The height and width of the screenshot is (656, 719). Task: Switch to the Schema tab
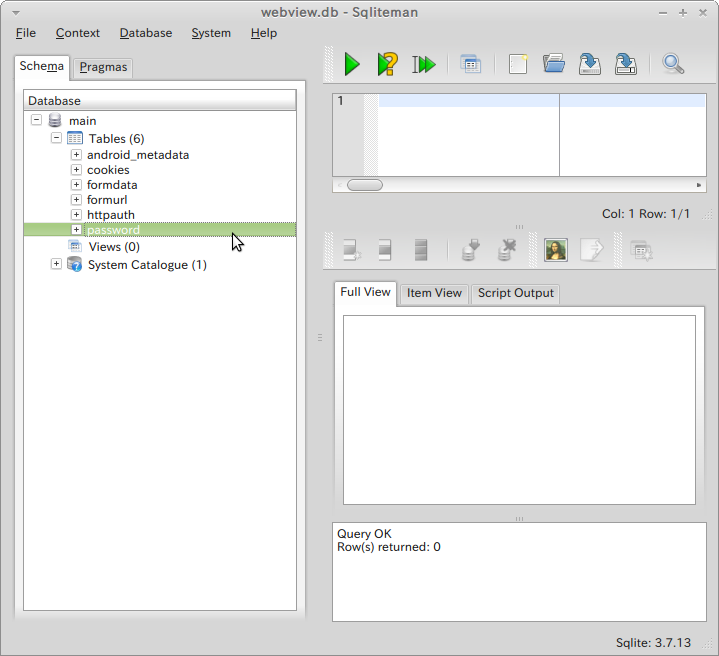(x=41, y=67)
